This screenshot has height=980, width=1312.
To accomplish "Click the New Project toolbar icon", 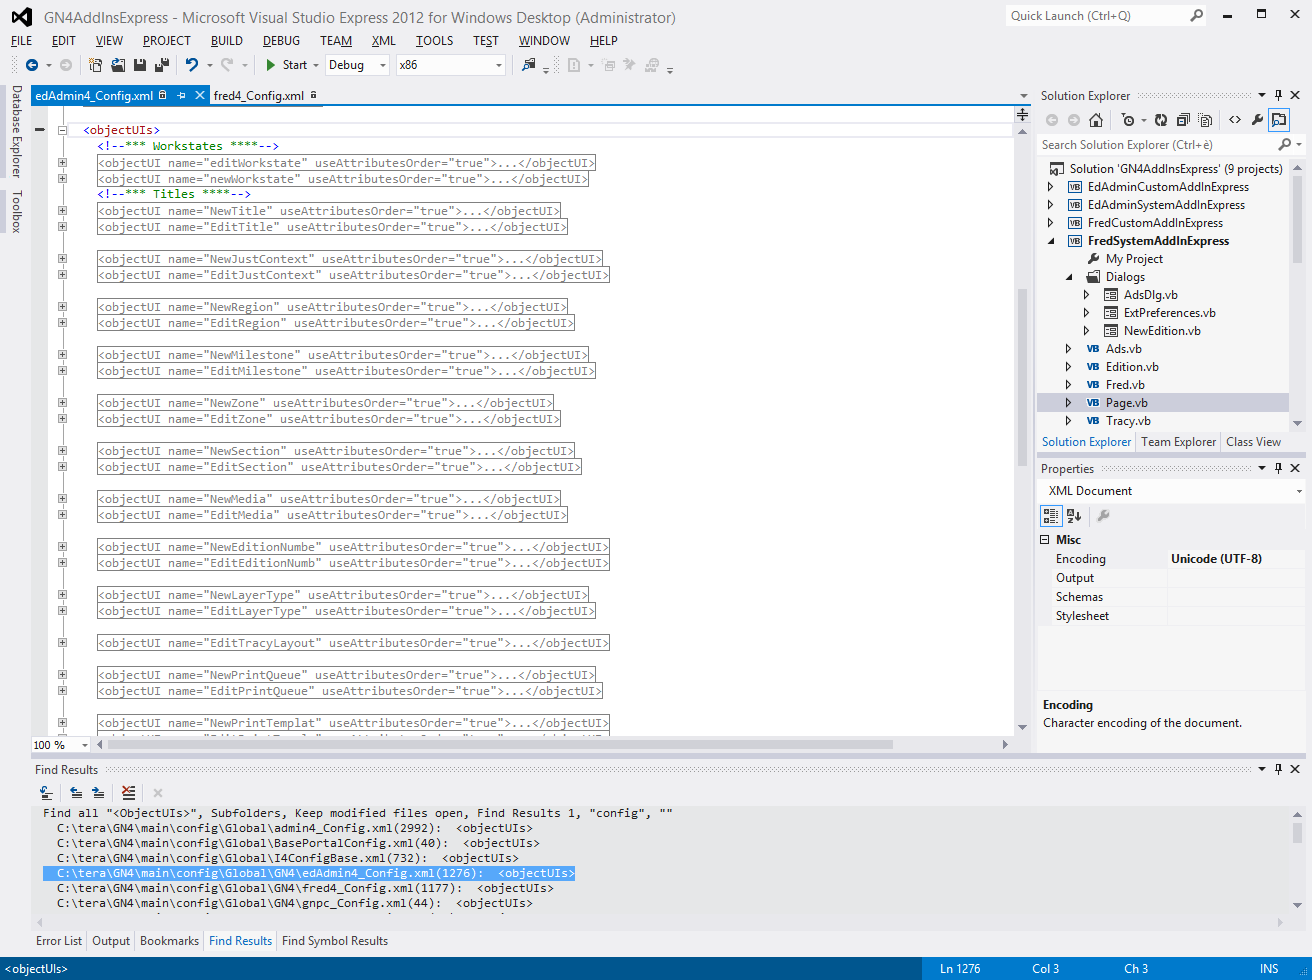I will tap(96, 65).
